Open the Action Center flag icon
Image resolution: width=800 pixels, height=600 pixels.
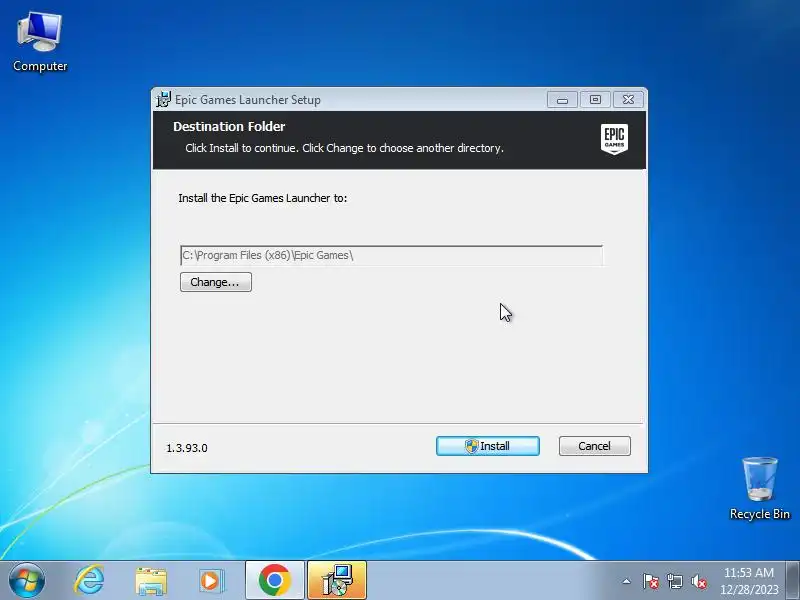pyautogui.click(x=651, y=581)
